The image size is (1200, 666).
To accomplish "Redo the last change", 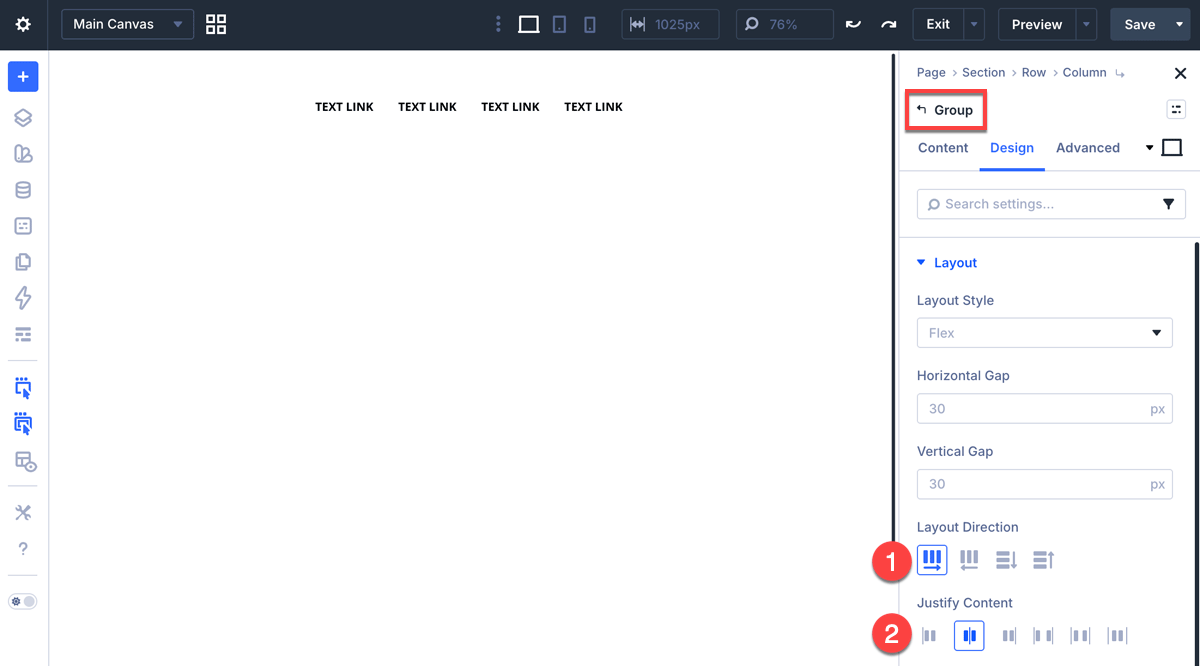I will [x=888, y=24].
